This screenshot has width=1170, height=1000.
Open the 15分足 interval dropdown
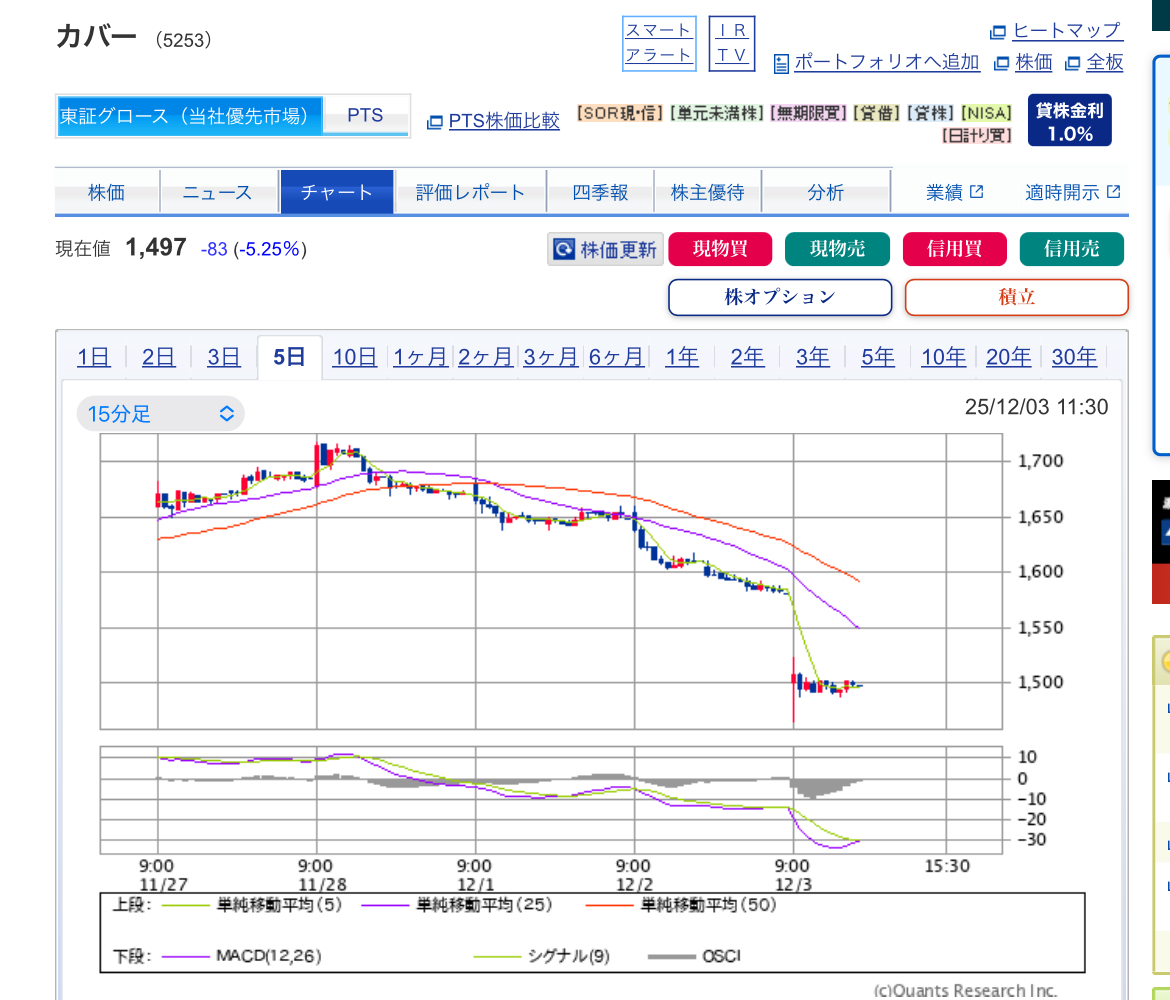pyautogui.click(x=160, y=414)
